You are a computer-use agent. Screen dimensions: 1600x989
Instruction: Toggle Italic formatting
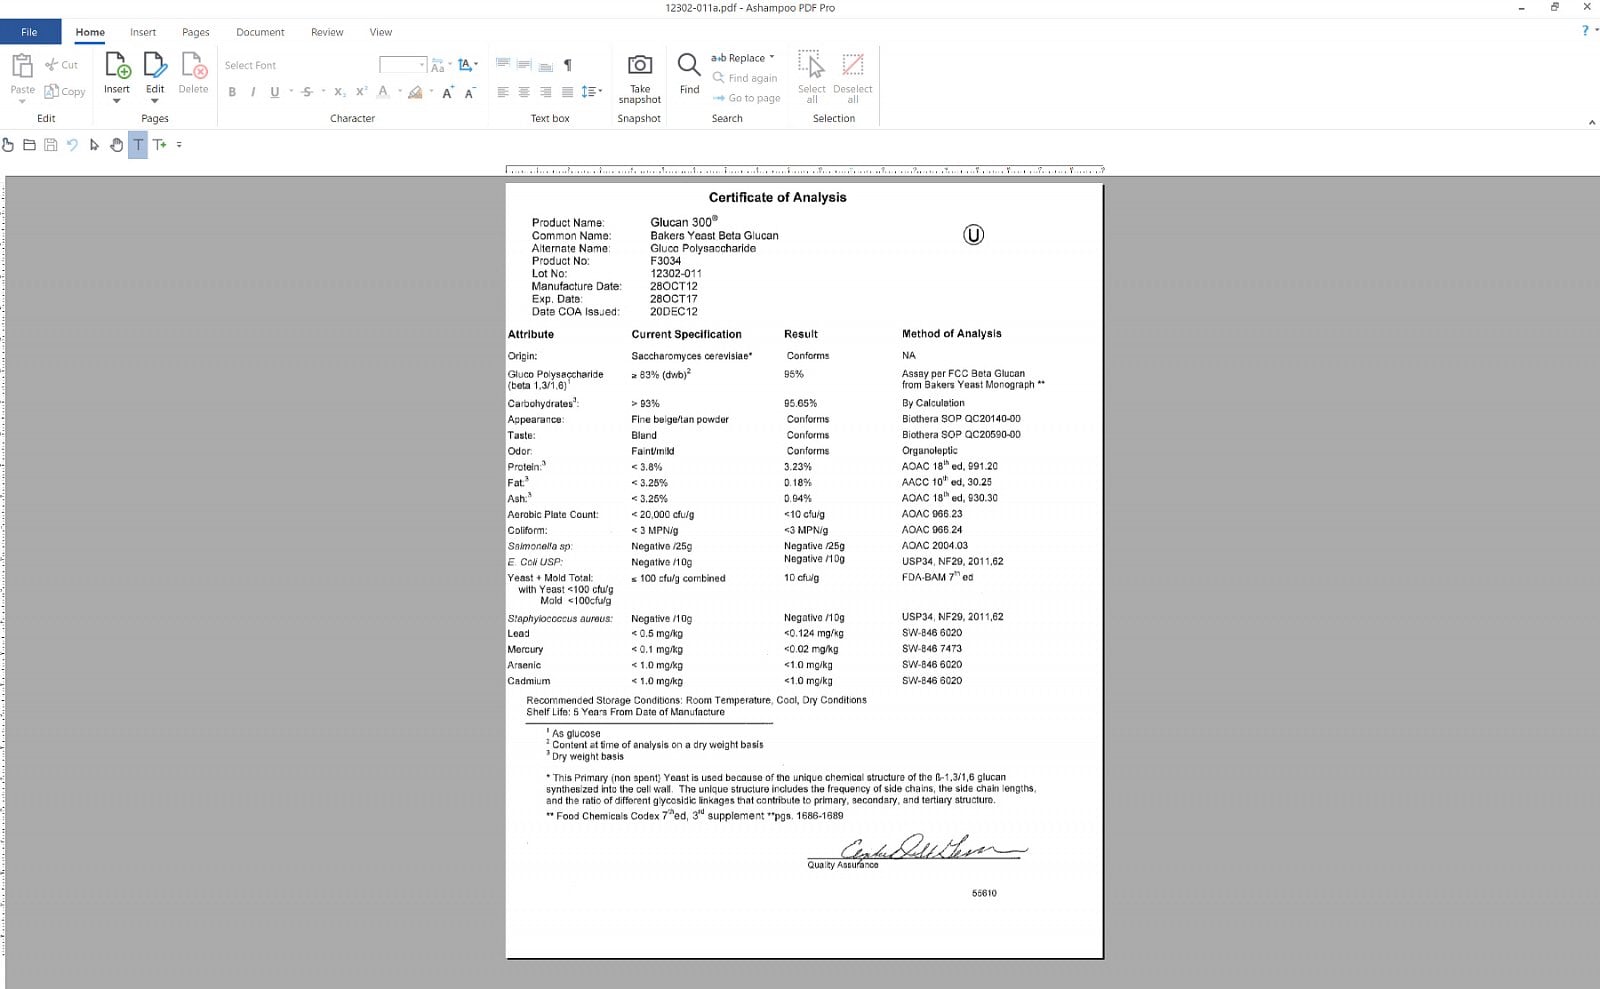(253, 92)
